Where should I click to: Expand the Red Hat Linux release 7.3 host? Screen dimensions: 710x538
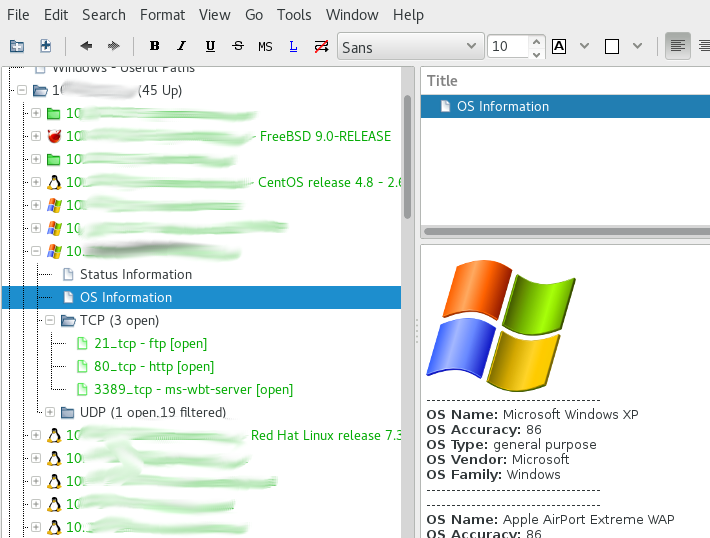coord(36,435)
